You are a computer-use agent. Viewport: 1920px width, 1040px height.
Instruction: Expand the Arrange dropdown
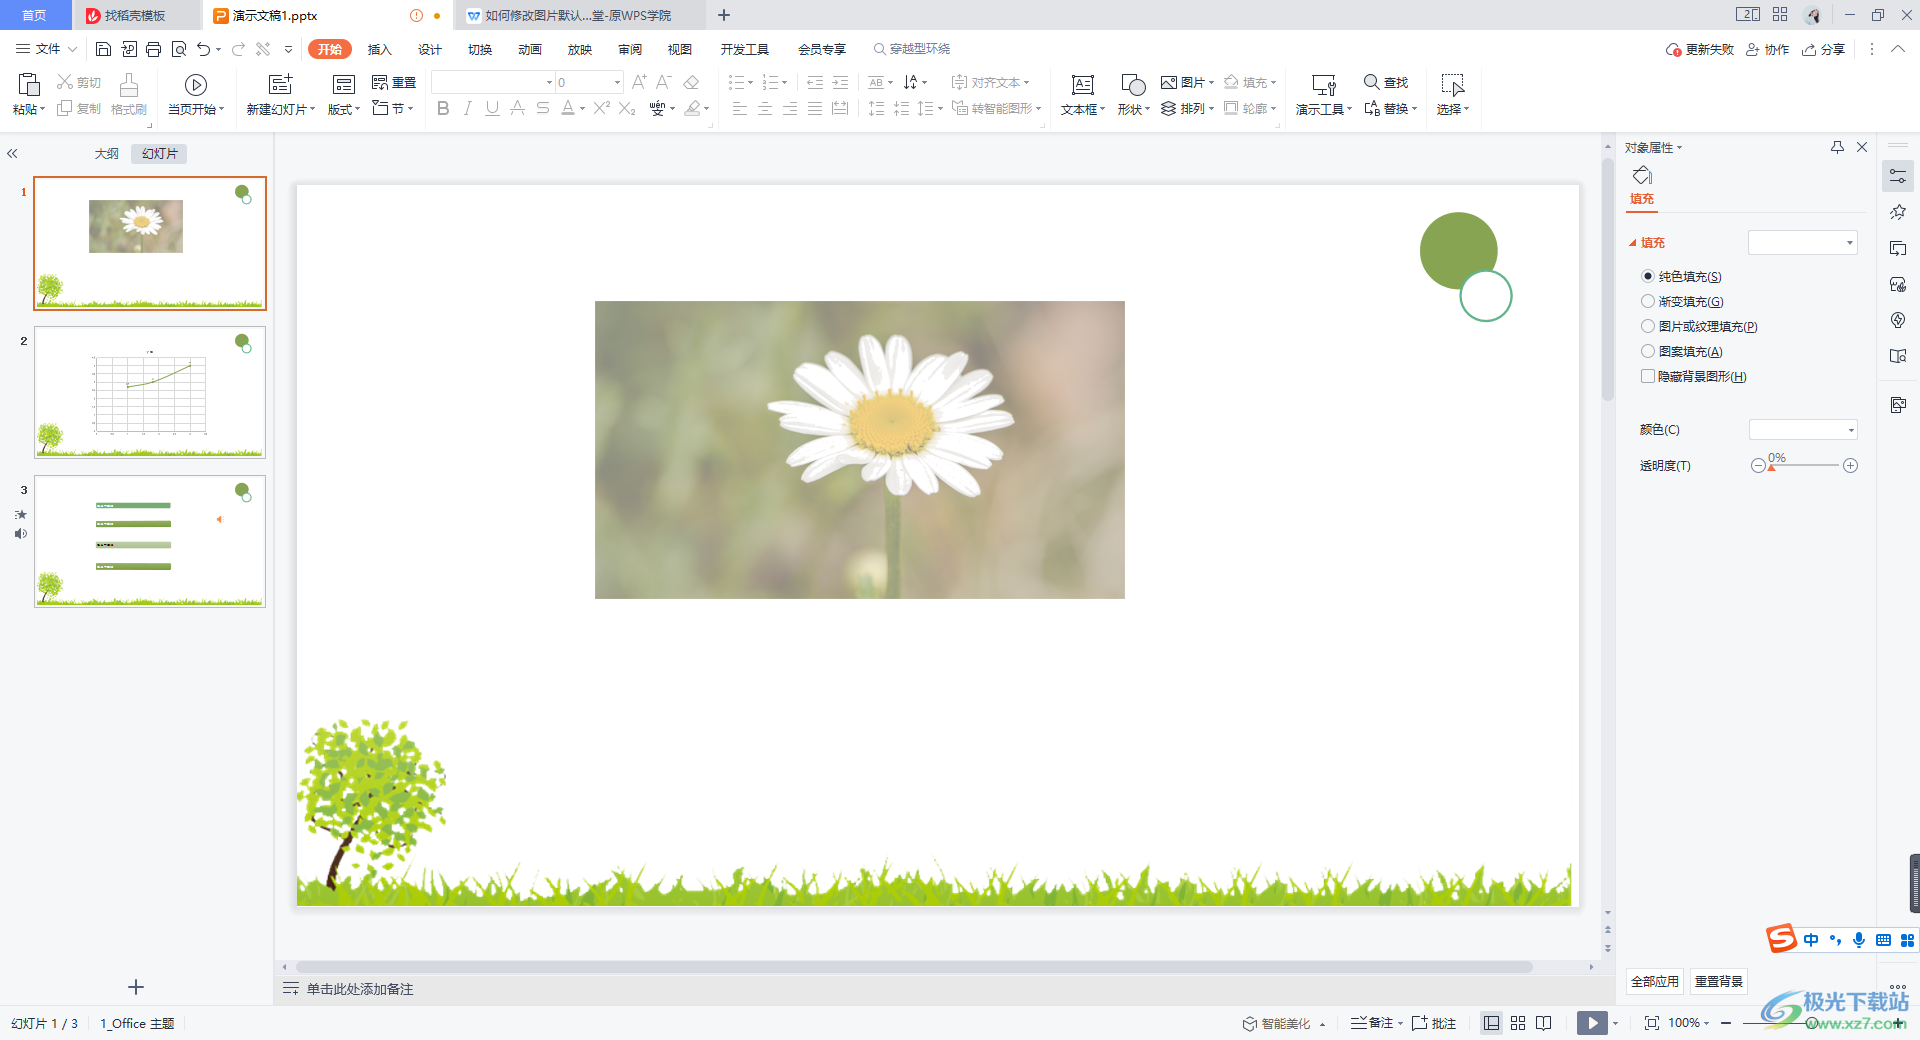(x=1188, y=108)
